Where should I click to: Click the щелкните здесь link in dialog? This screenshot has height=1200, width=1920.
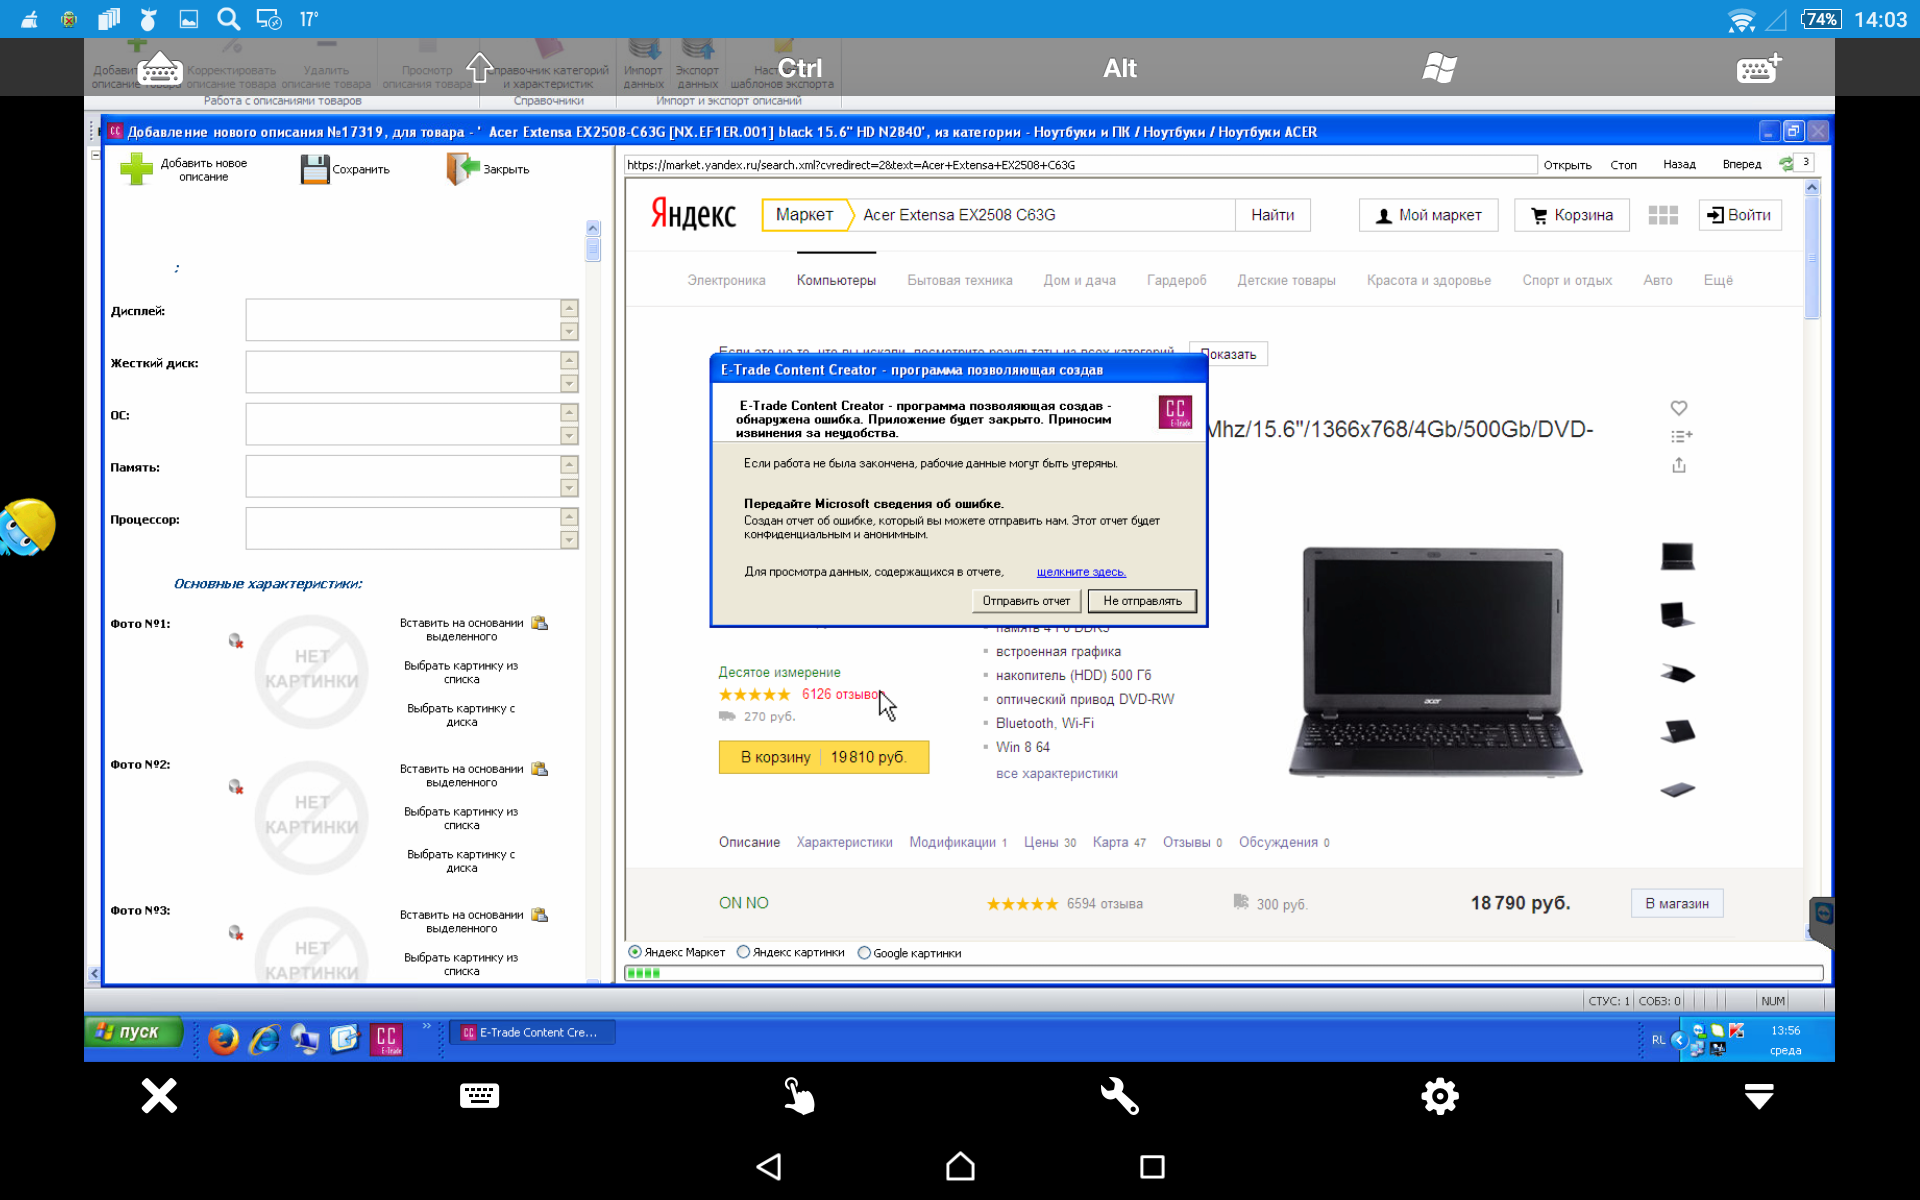coord(1081,572)
